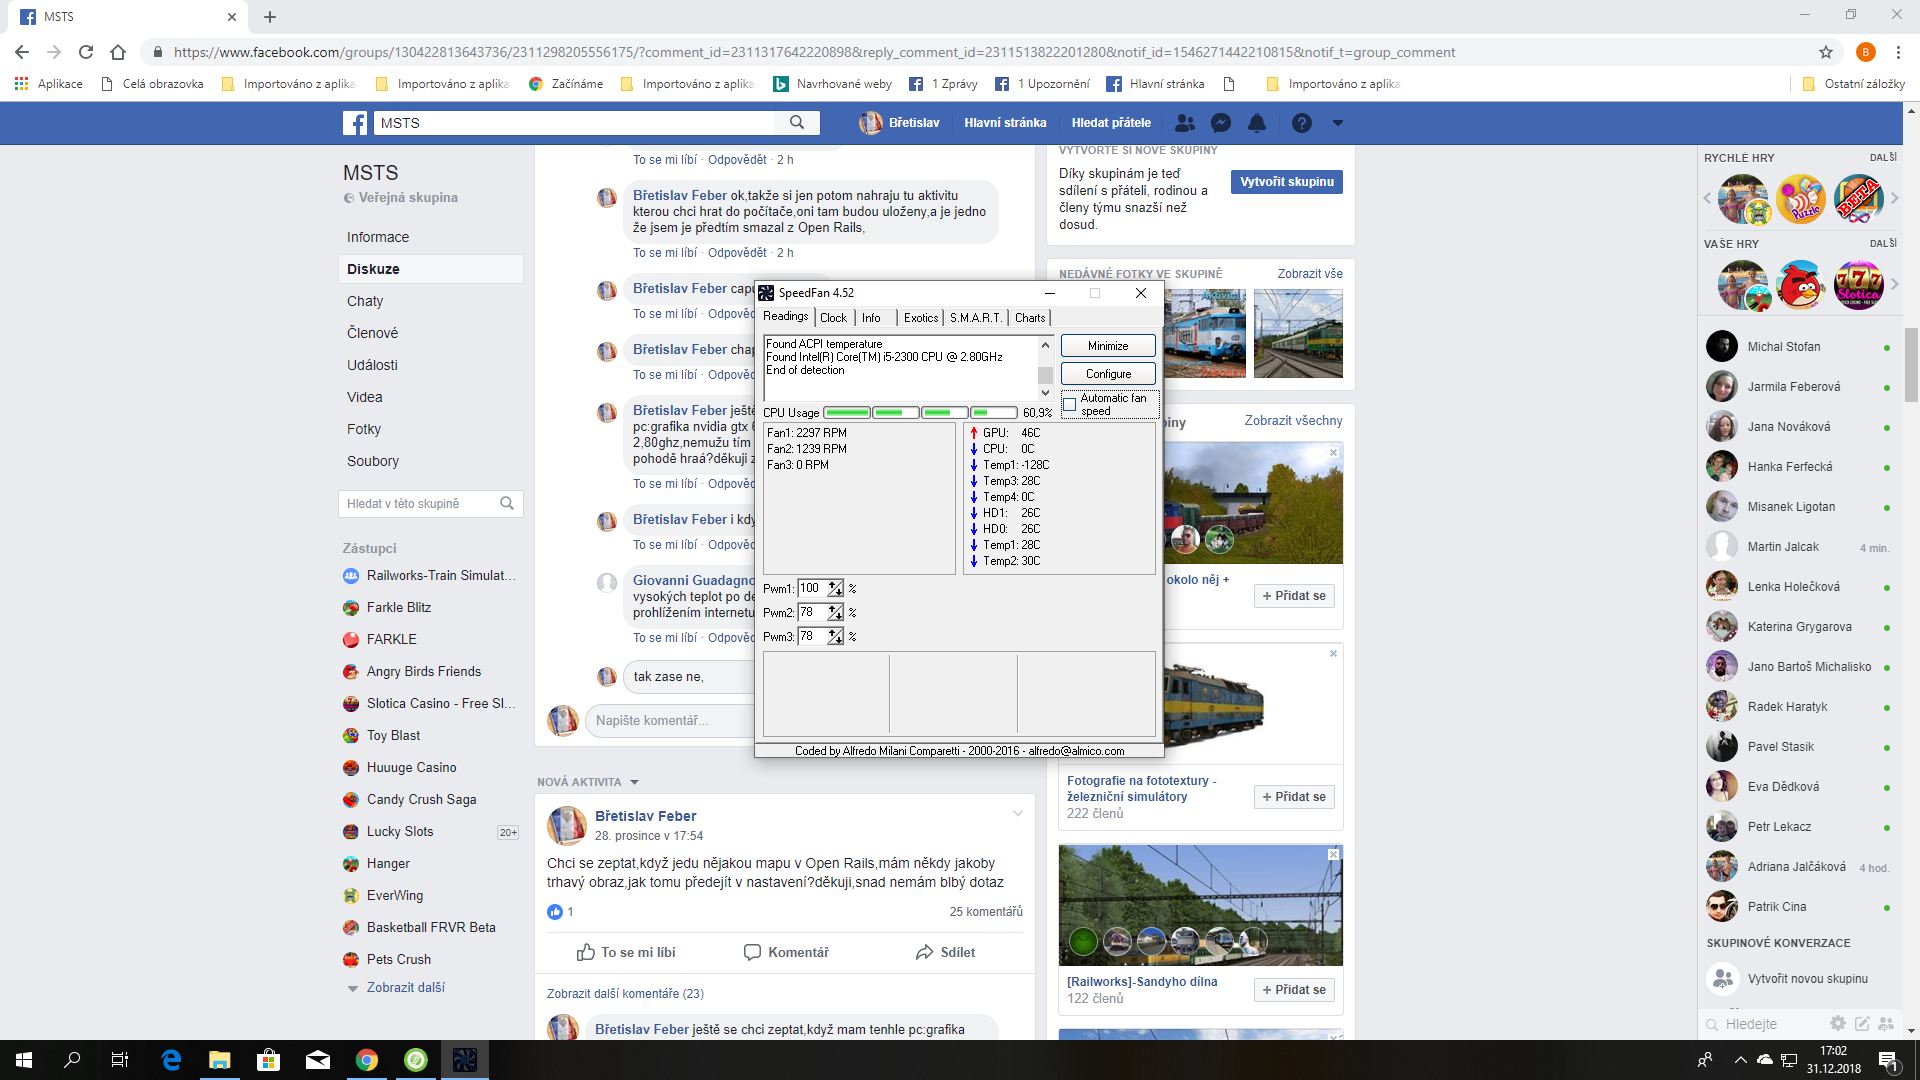The height and width of the screenshot is (1080, 1920).
Task: Open the Exotics tab in SpeedFan
Action: click(921, 318)
